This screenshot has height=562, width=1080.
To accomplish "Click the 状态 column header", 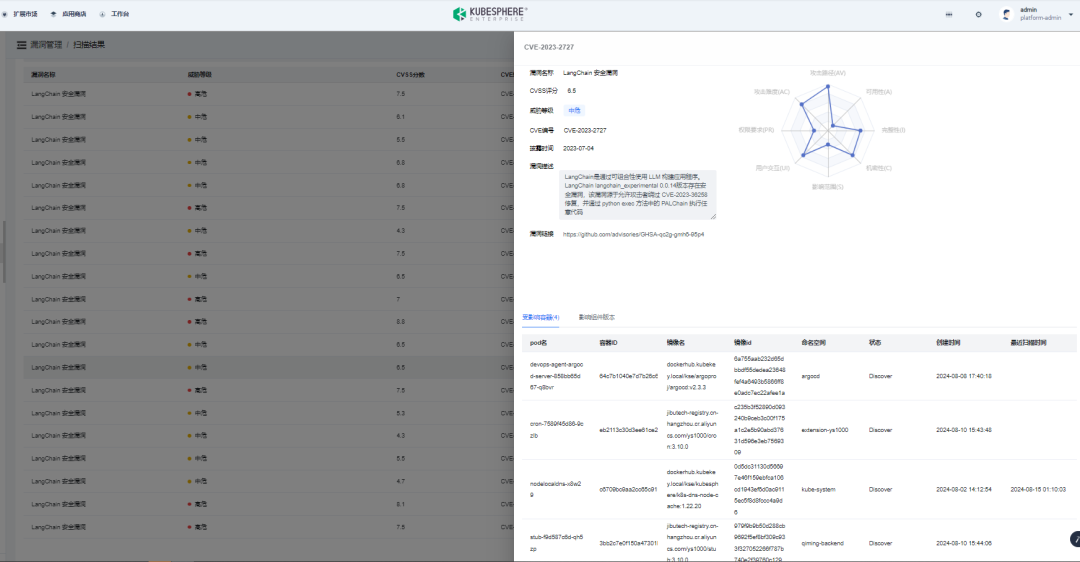I will coord(875,343).
